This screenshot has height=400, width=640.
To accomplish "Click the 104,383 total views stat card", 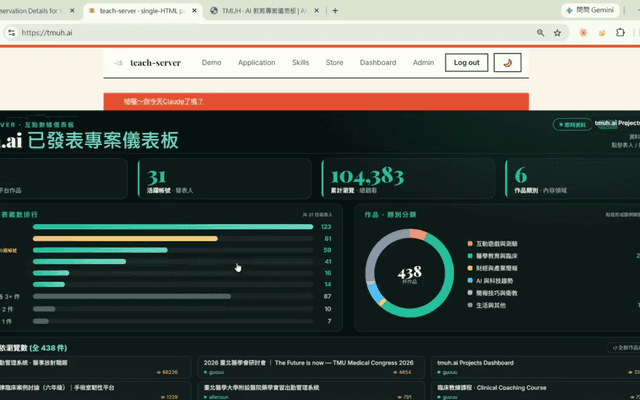I will [x=408, y=179].
